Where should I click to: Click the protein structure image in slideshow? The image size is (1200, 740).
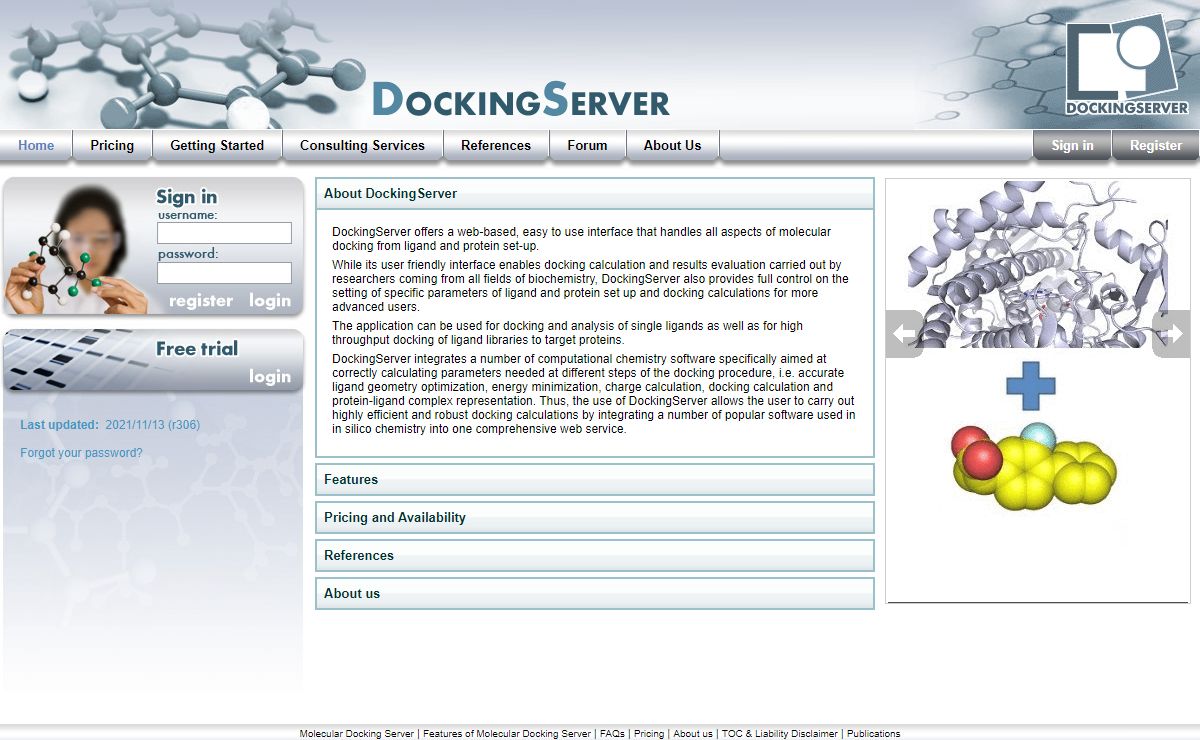(x=1036, y=265)
